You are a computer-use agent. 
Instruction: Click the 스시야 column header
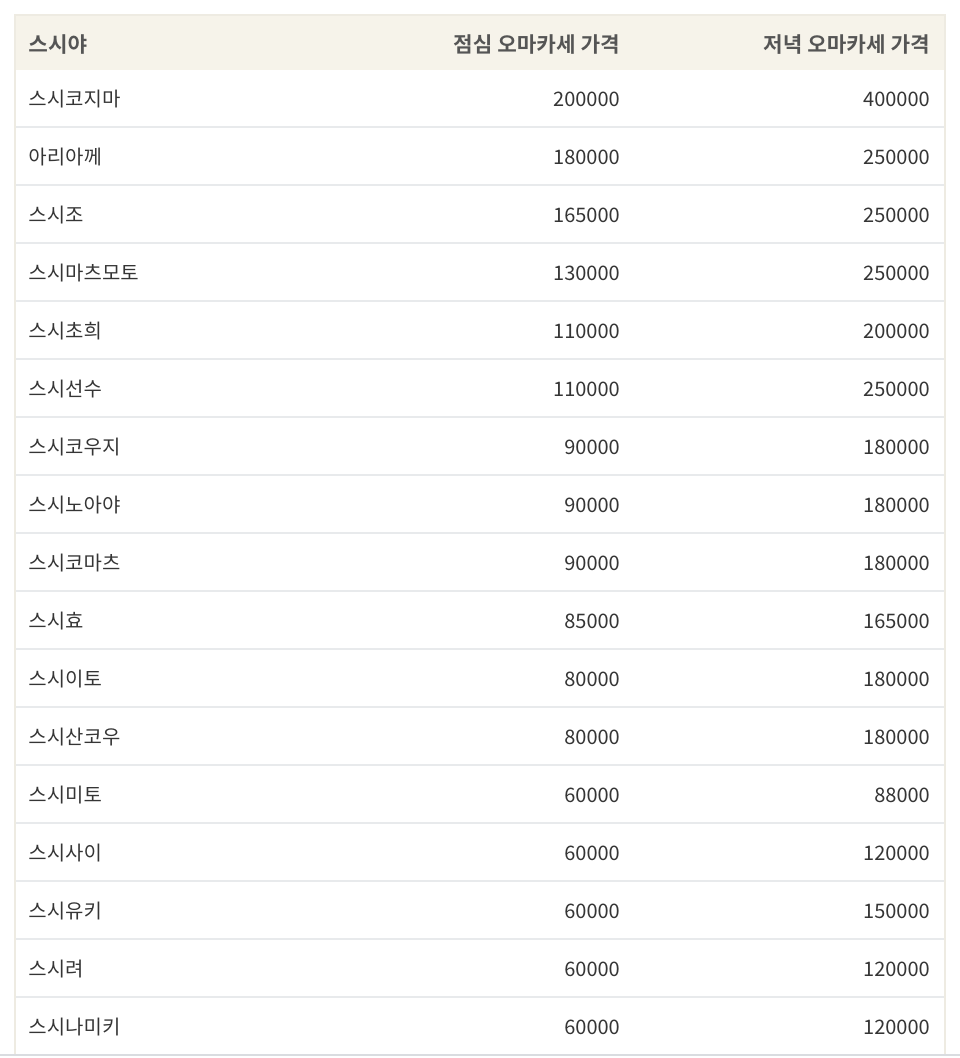[58, 44]
